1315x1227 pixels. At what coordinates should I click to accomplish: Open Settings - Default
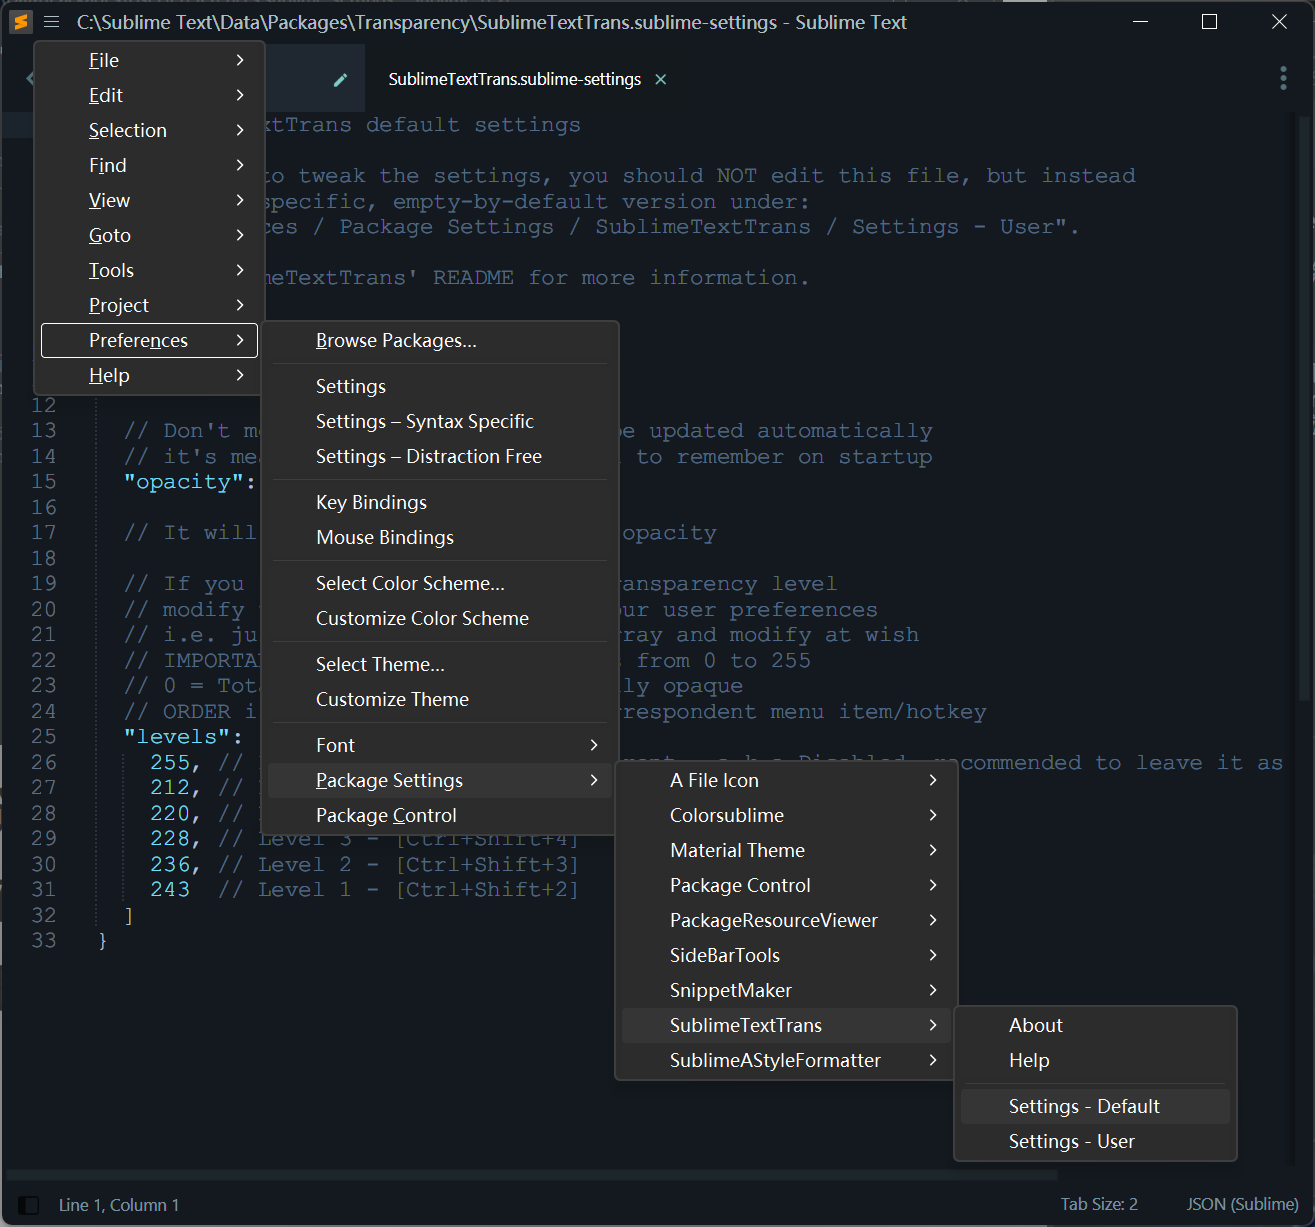pyautogui.click(x=1095, y=1106)
